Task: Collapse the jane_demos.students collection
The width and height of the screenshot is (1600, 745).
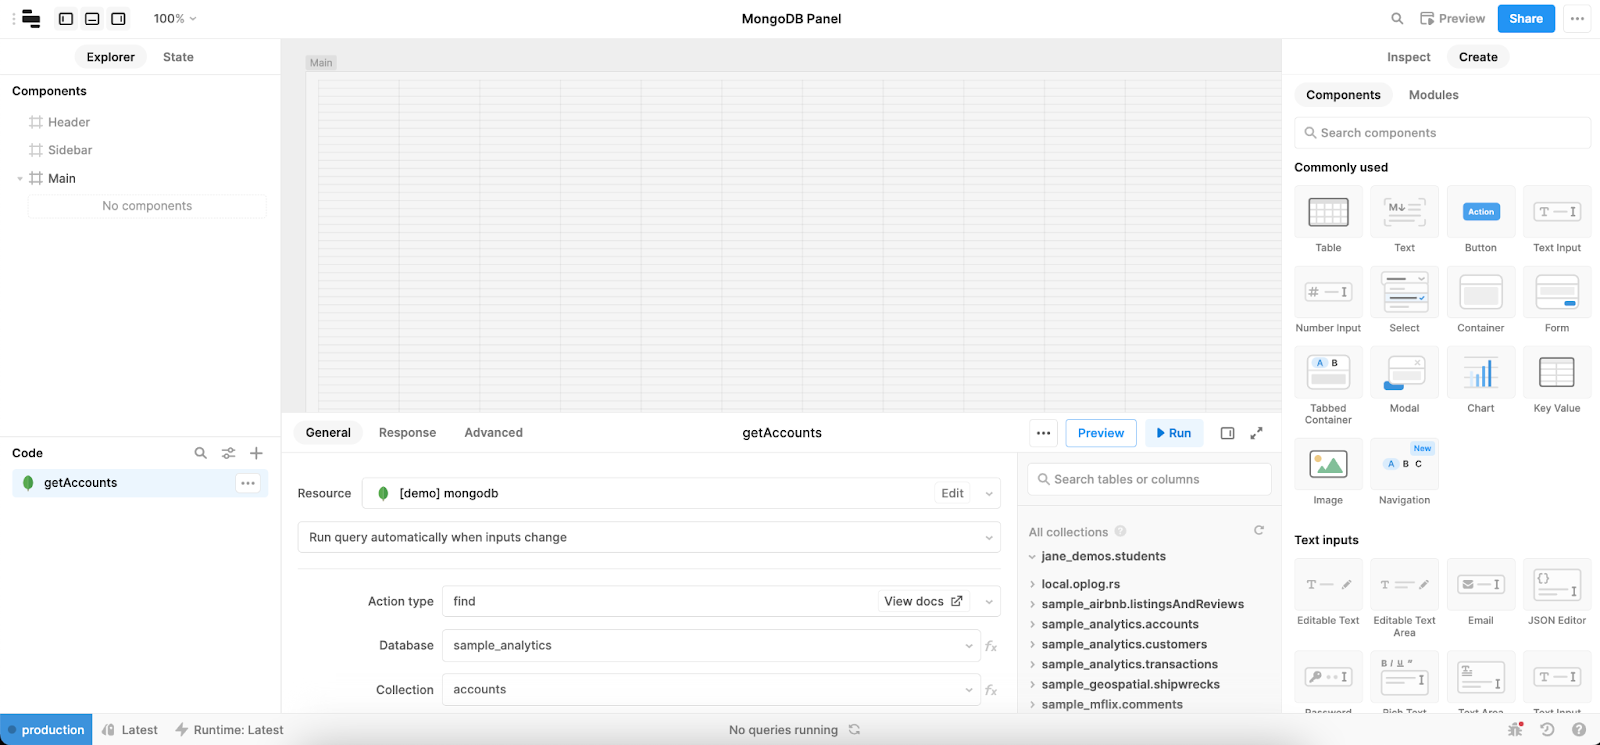Action: click(x=1032, y=557)
